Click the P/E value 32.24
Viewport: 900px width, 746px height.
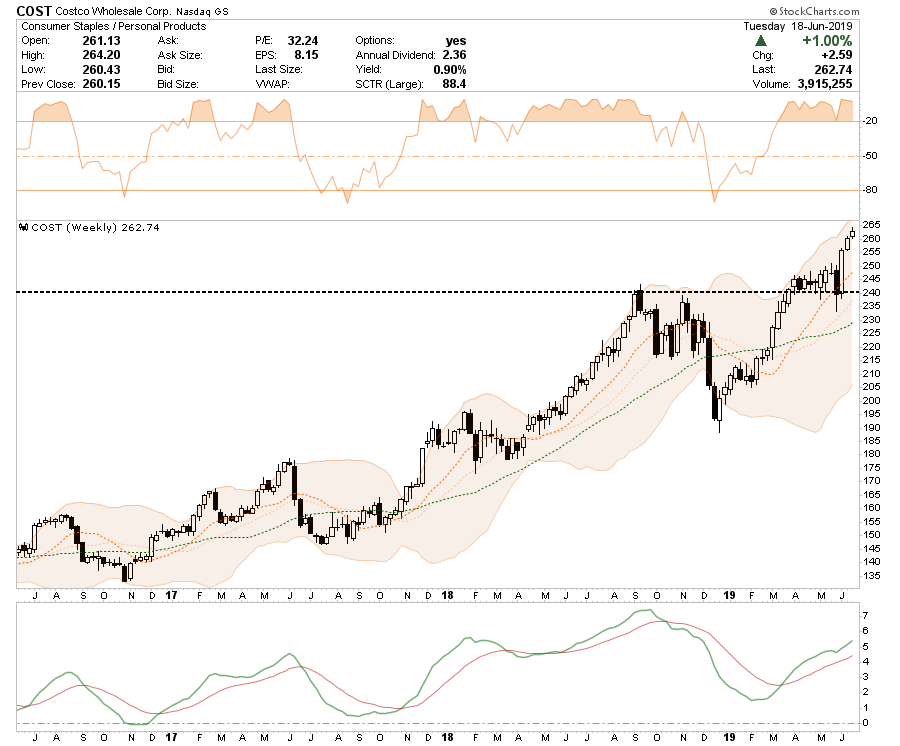pos(302,40)
